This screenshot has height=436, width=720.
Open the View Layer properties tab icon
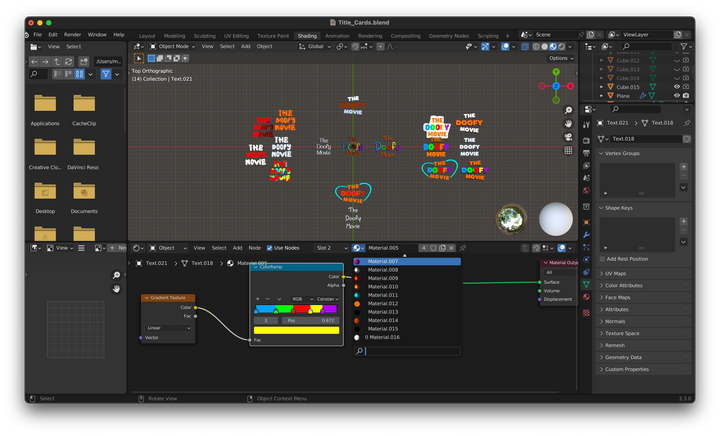point(586,165)
